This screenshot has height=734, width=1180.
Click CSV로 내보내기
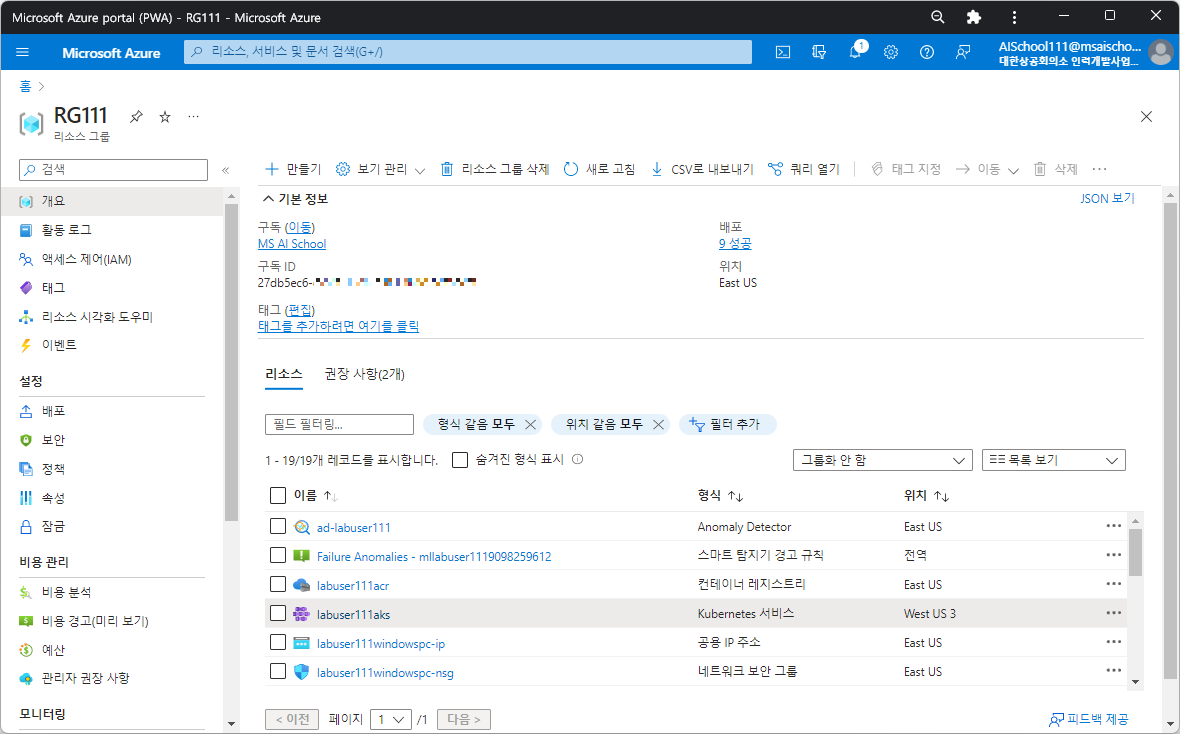(x=702, y=169)
